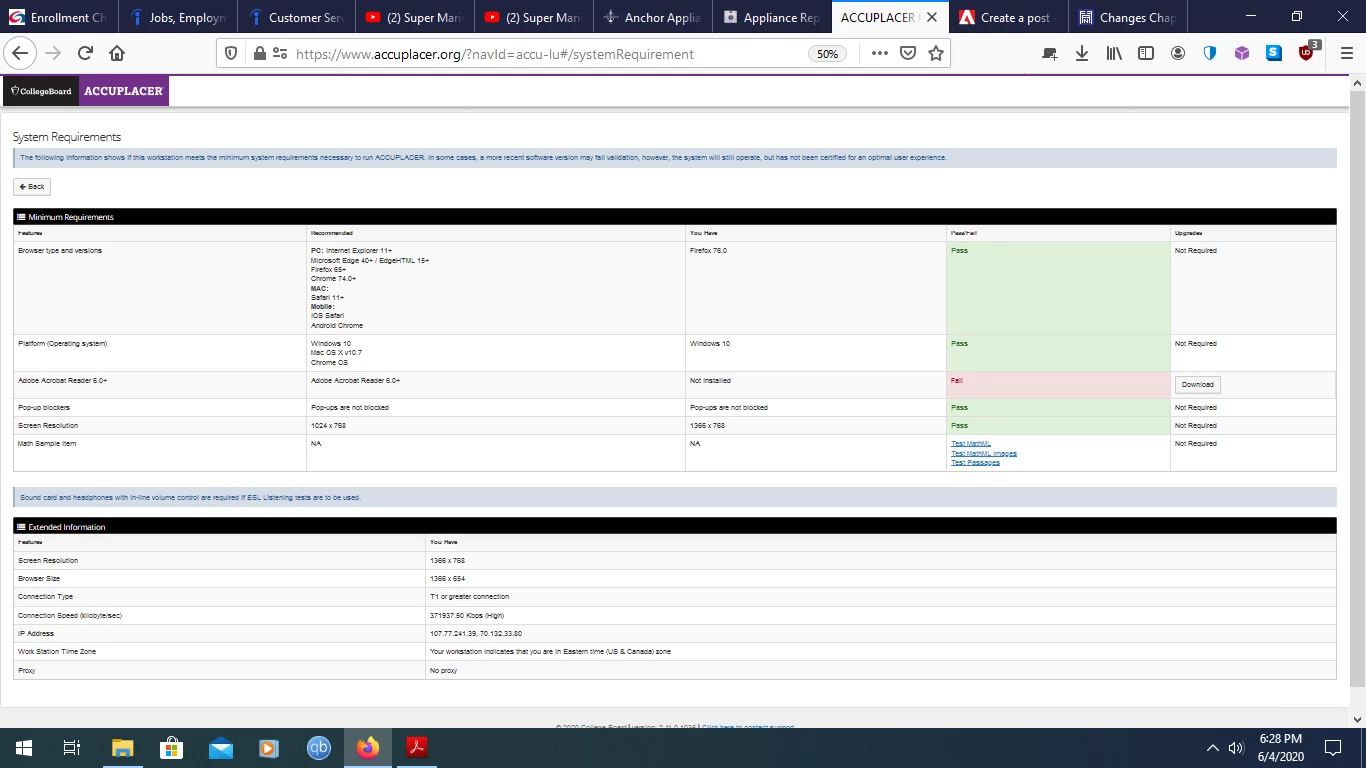The height and width of the screenshot is (768, 1366).
Task: Click the browser forward arrow
Action: (53, 53)
